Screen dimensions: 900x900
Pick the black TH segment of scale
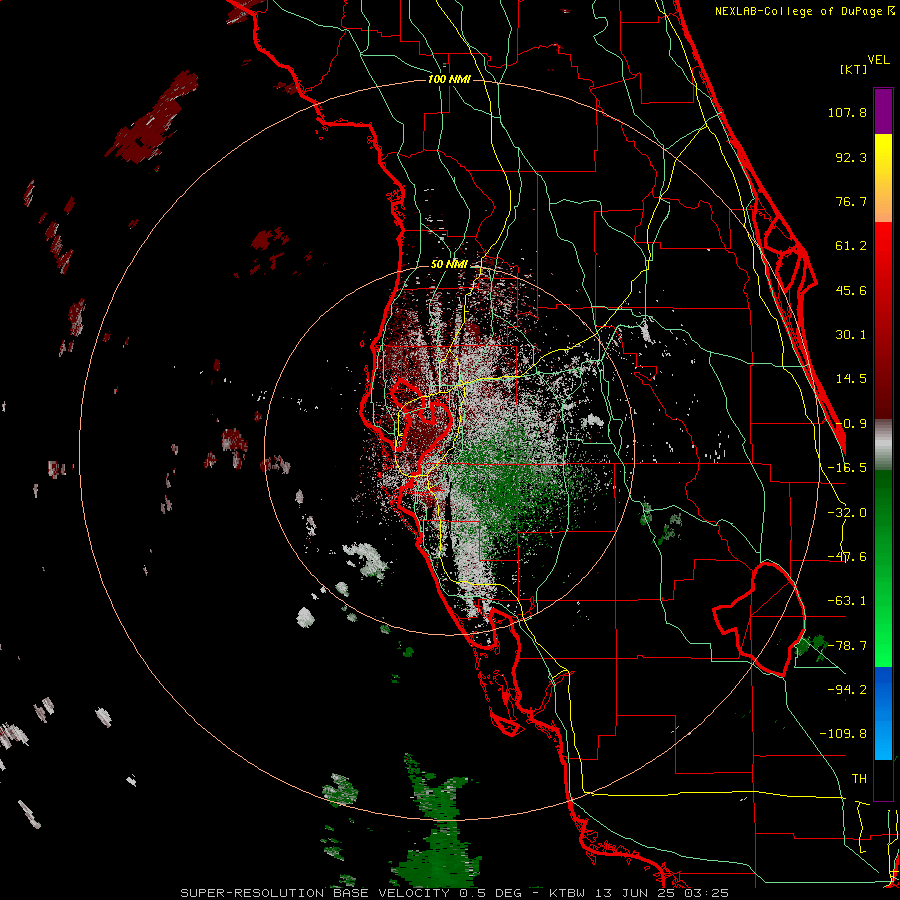pyautogui.click(x=883, y=779)
